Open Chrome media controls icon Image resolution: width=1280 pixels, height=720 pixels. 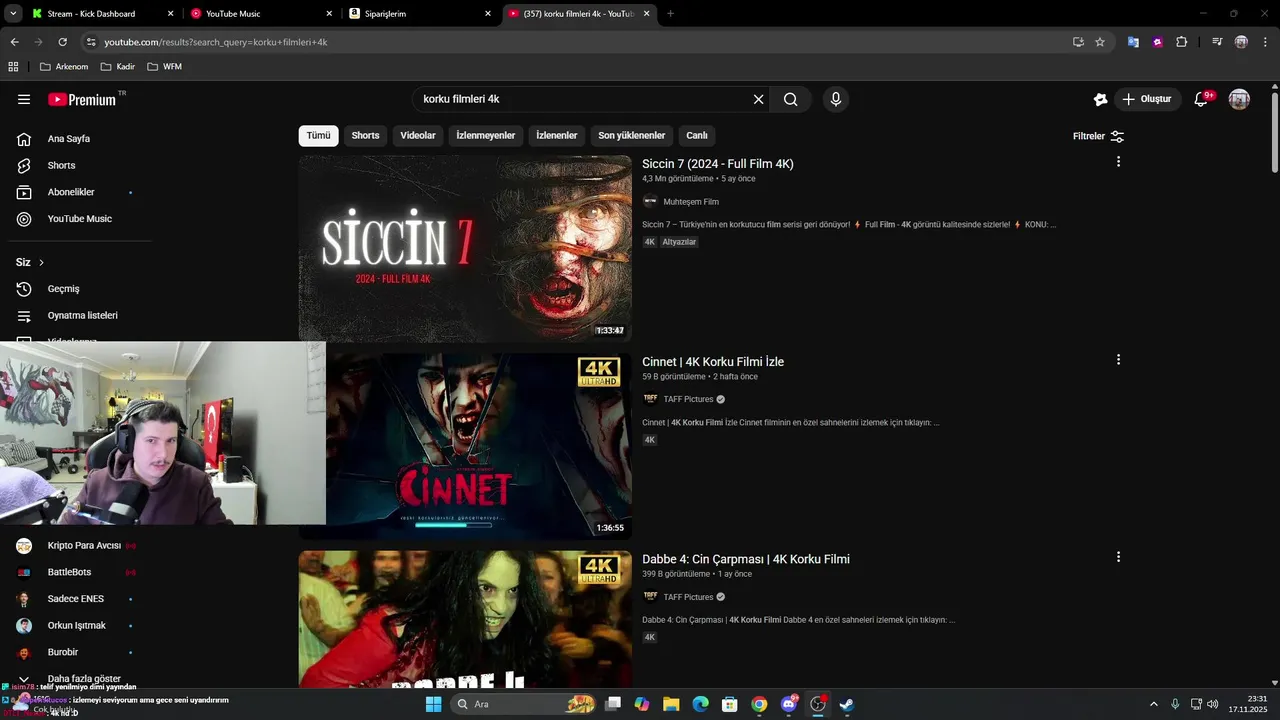[x=1217, y=42]
